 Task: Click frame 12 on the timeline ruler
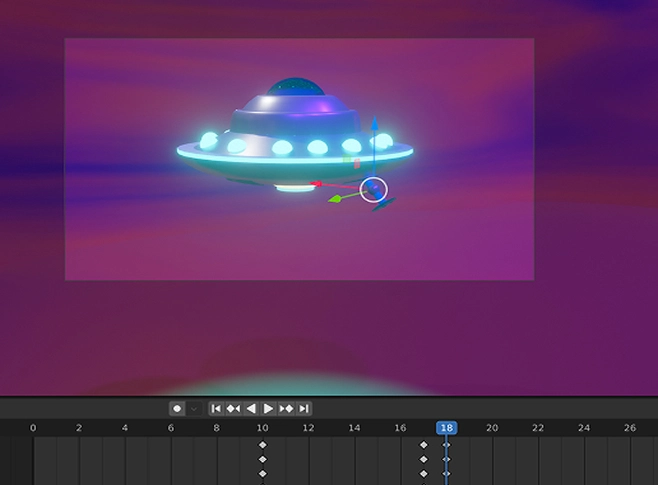tap(308, 428)
